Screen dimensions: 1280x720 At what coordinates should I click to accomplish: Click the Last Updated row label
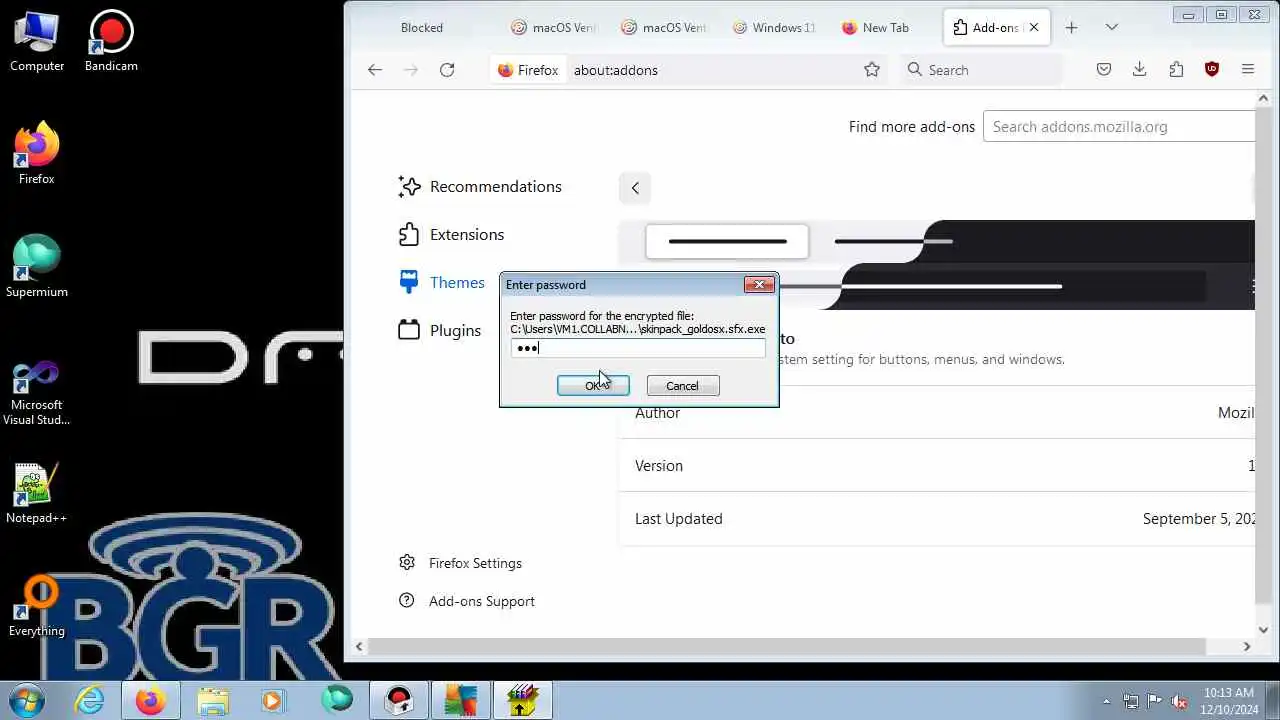[x=679, y=519]
